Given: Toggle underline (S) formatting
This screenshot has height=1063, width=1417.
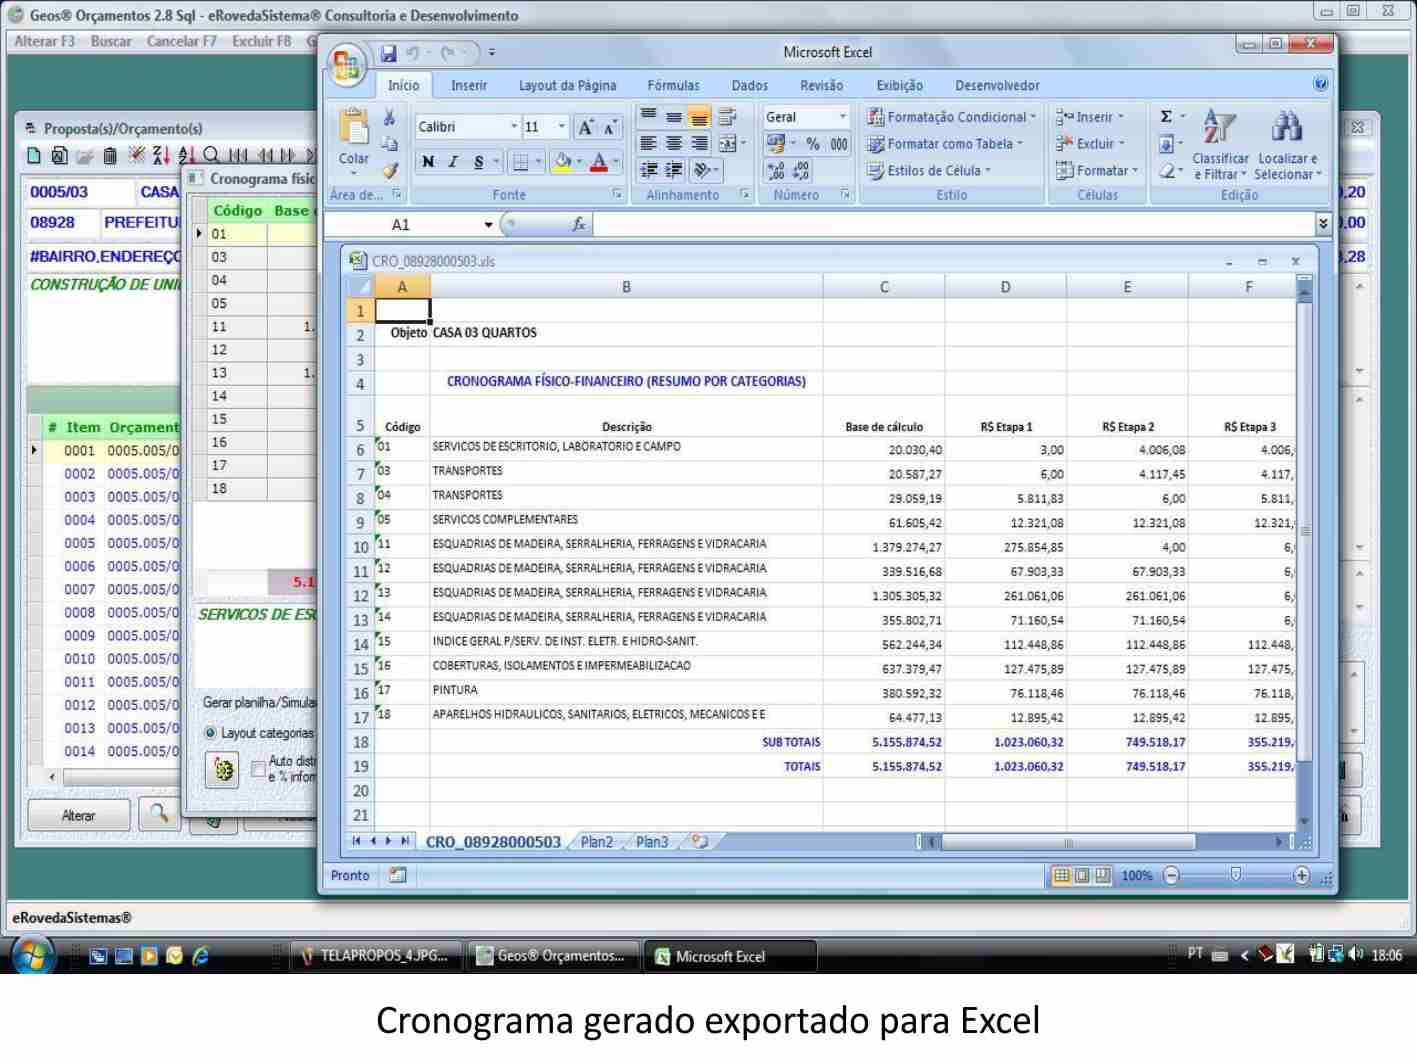Looking at the screenshot, I should (x=478, y=162).
